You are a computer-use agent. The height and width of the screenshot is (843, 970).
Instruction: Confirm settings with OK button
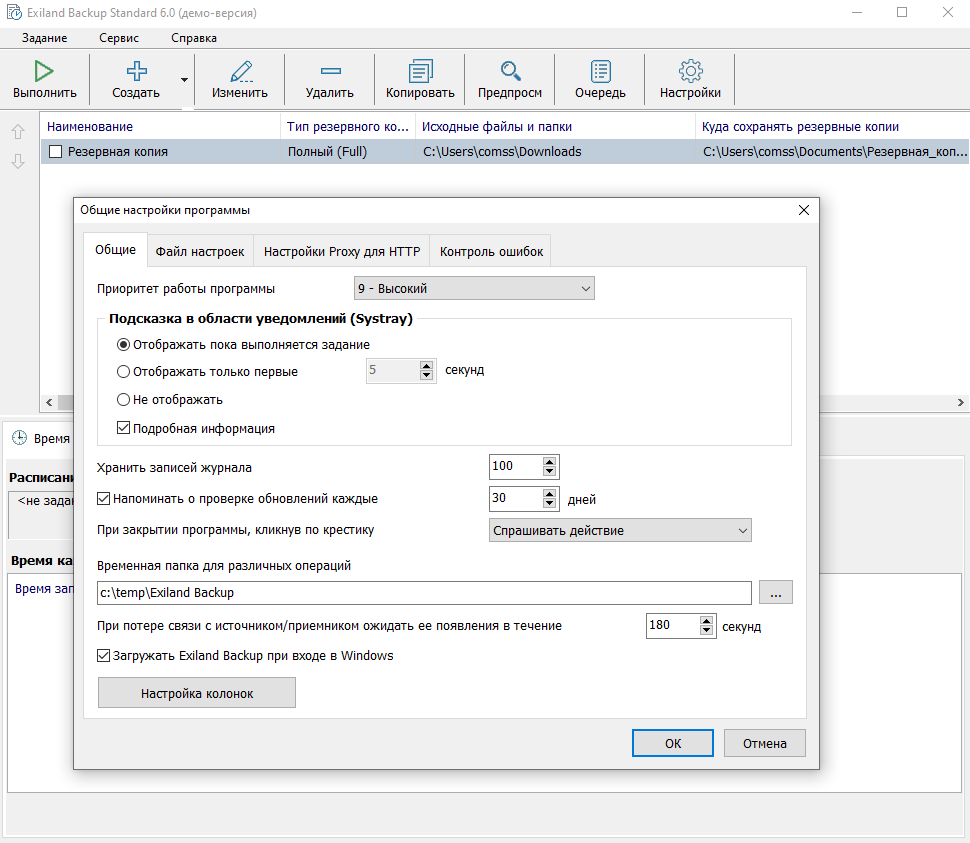672,743
